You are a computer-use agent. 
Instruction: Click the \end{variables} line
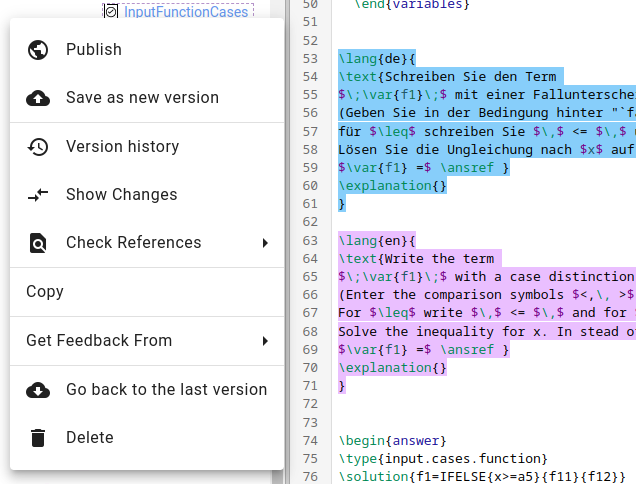(x=412, y=5)
